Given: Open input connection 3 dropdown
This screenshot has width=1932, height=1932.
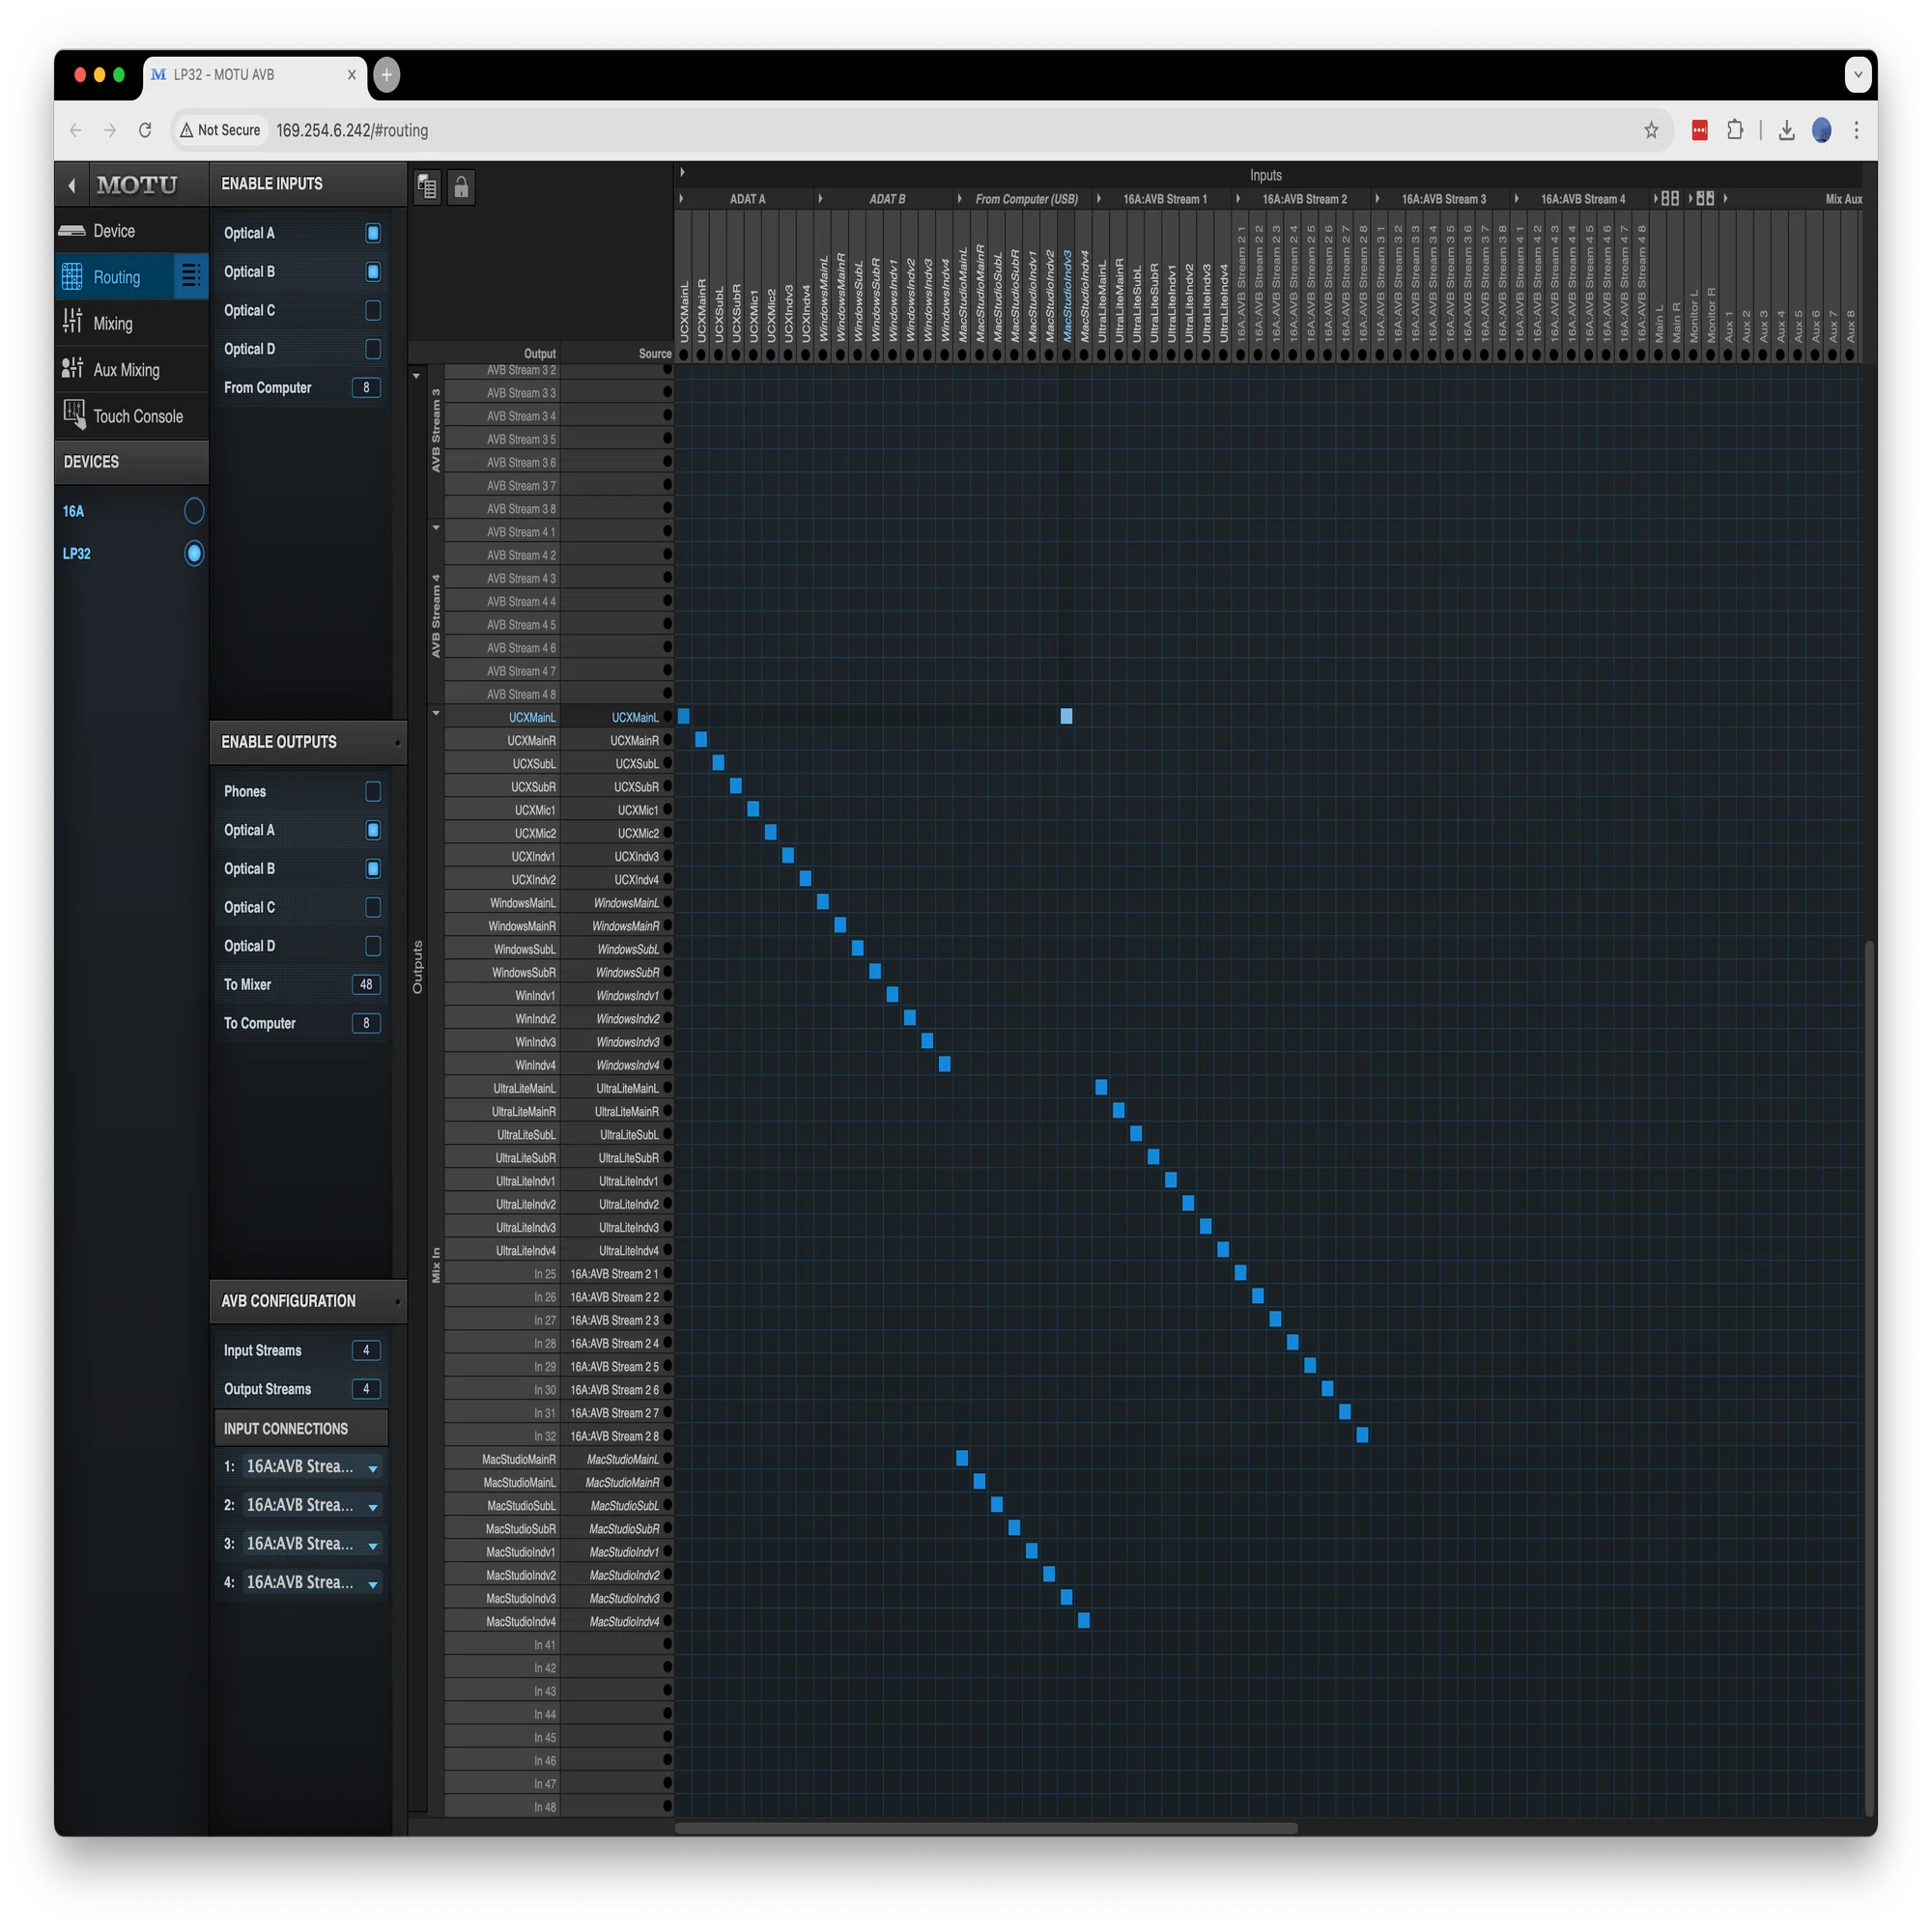Looking at the screenshot, I should pos(313,1544).
